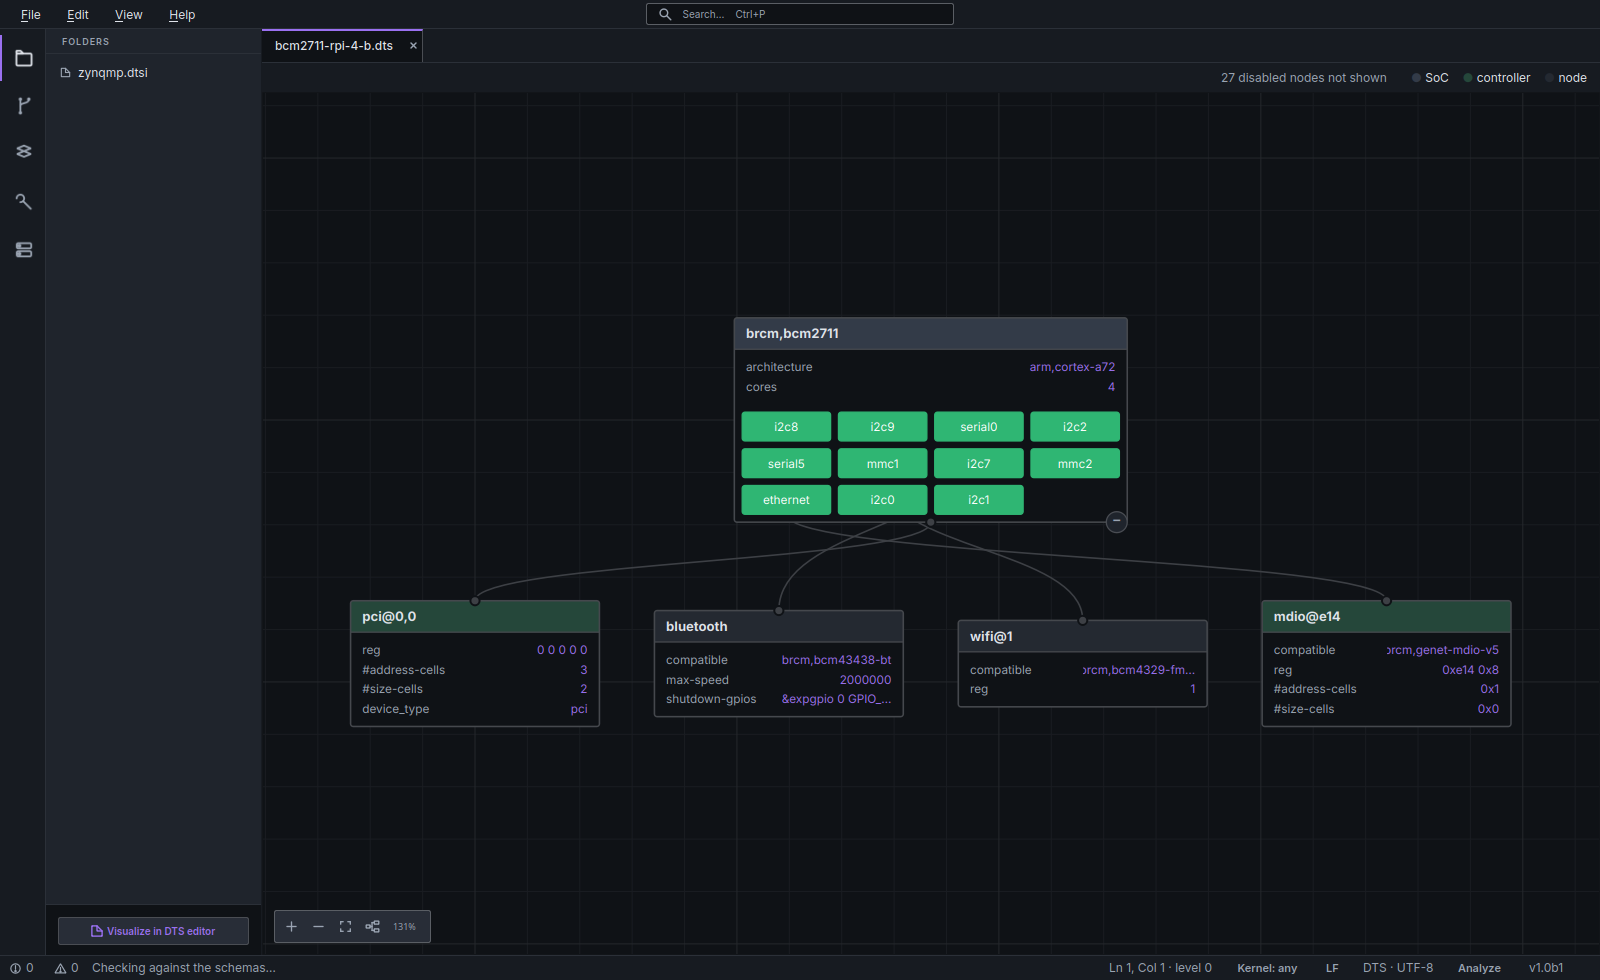Image resolution: width=1600 pixels, height=980 pixels.
Task: Click the bluetooth node header
Action: pyautogui.click(x=778, y=627)
